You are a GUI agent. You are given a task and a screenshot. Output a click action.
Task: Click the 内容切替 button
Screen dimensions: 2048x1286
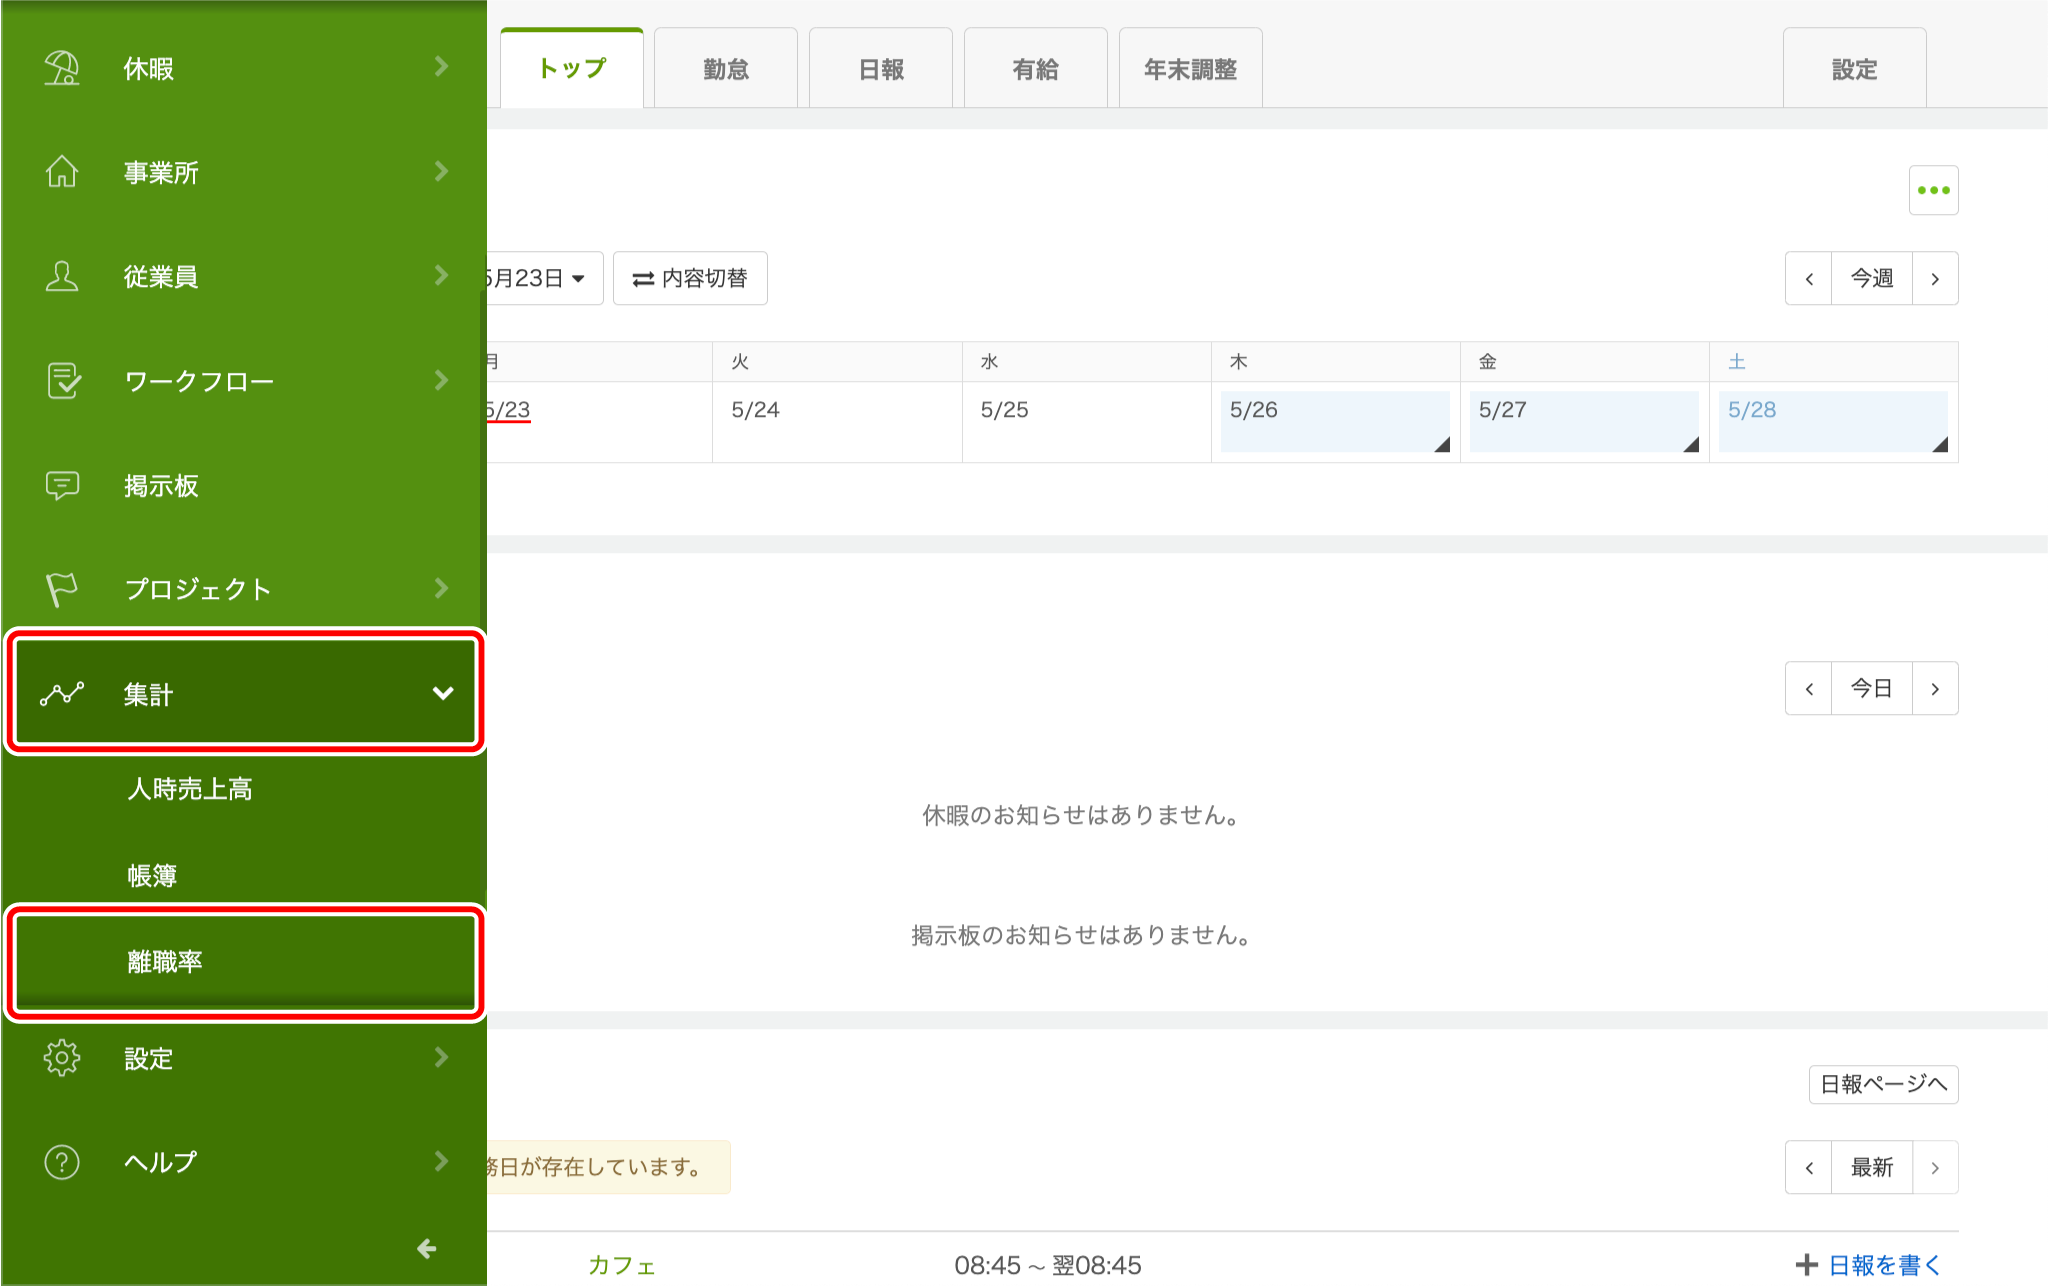[x=690, y=278]
